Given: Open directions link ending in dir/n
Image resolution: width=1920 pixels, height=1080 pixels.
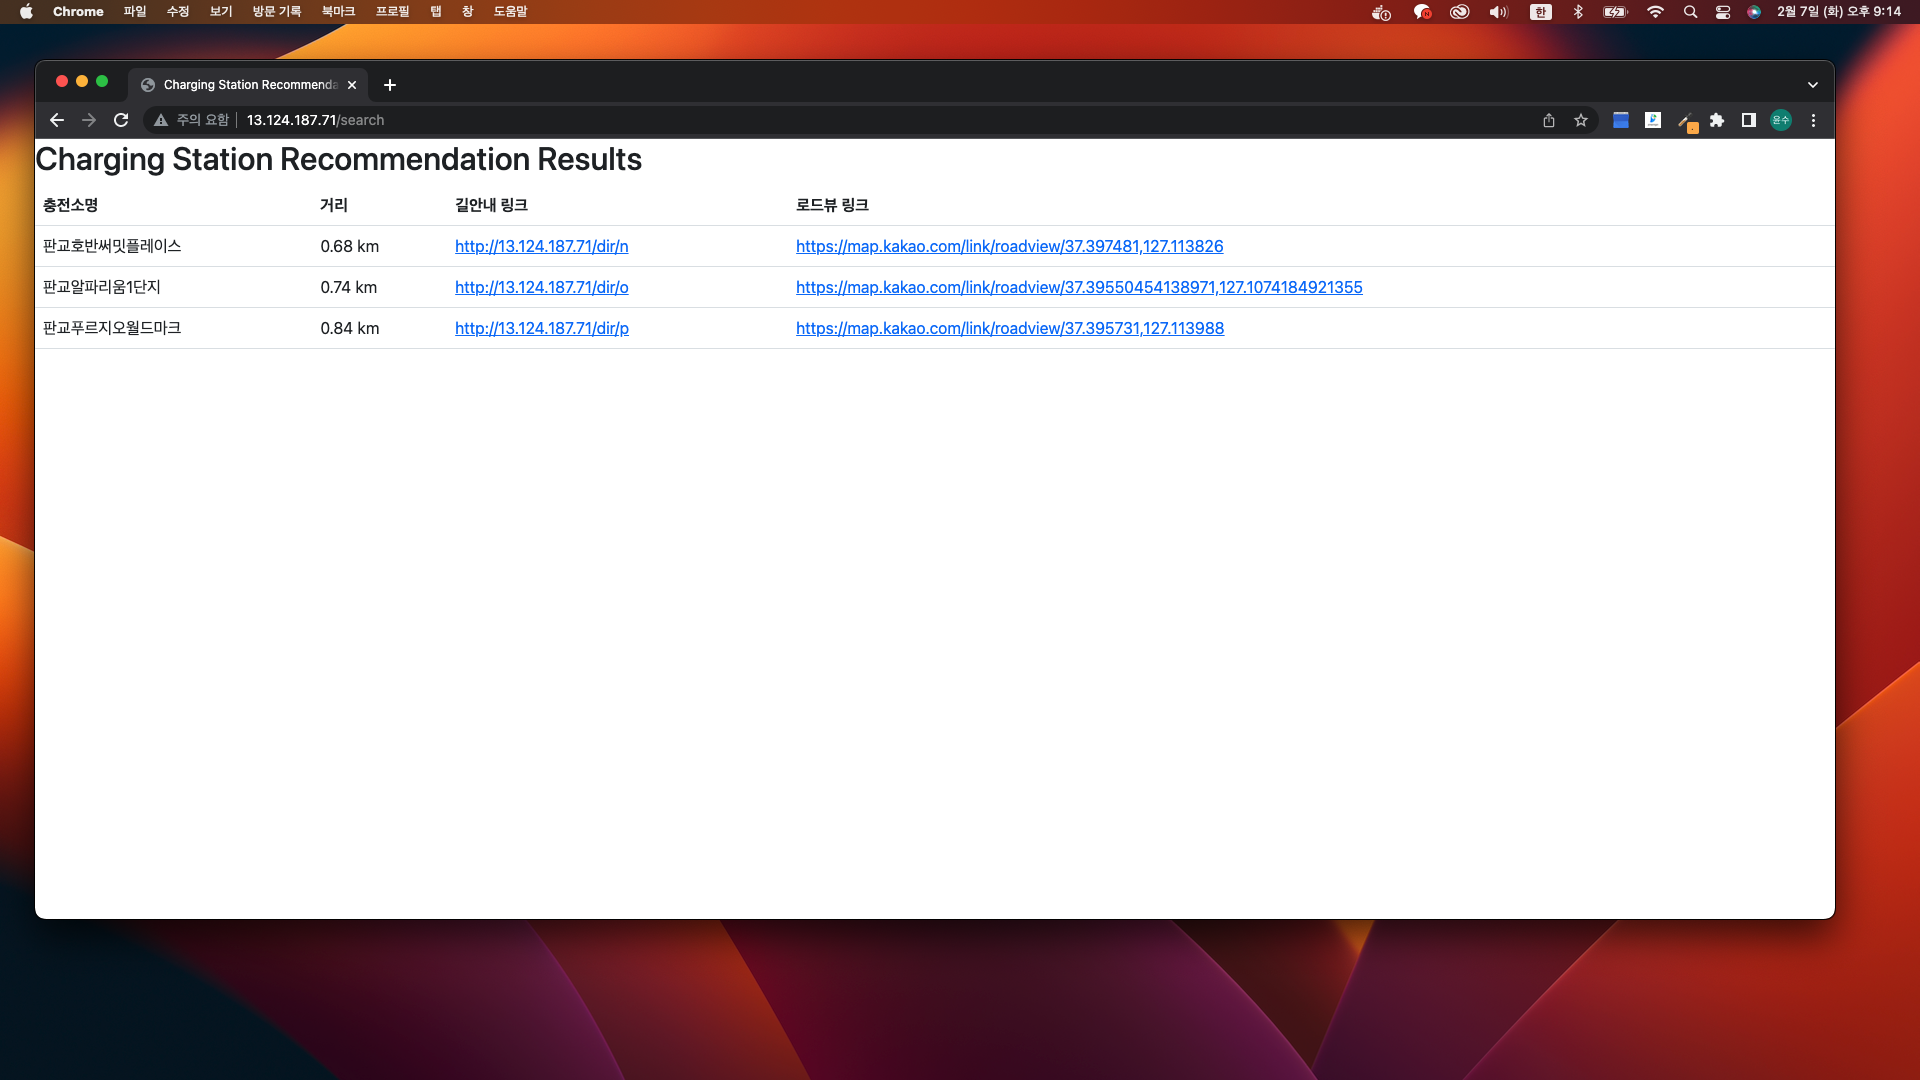Looking at the screenshot, I should 541,246.
